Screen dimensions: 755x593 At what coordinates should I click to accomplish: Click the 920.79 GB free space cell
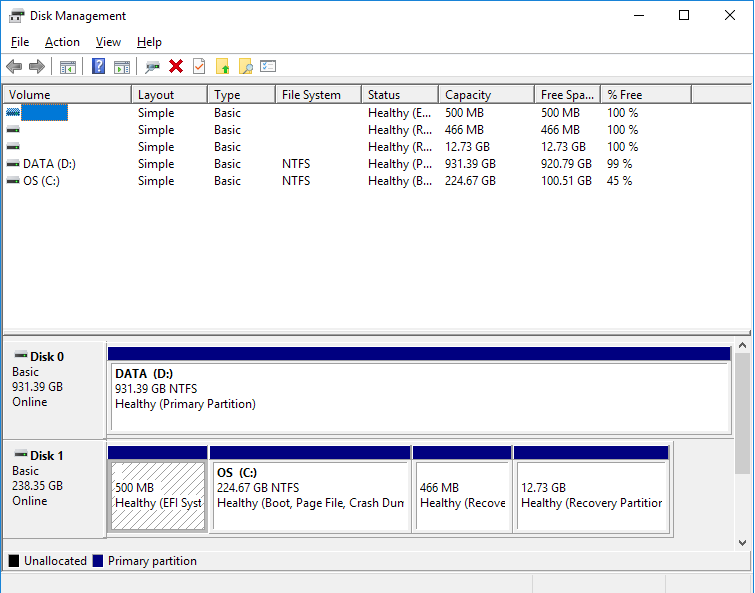click(x=566, y=164)
